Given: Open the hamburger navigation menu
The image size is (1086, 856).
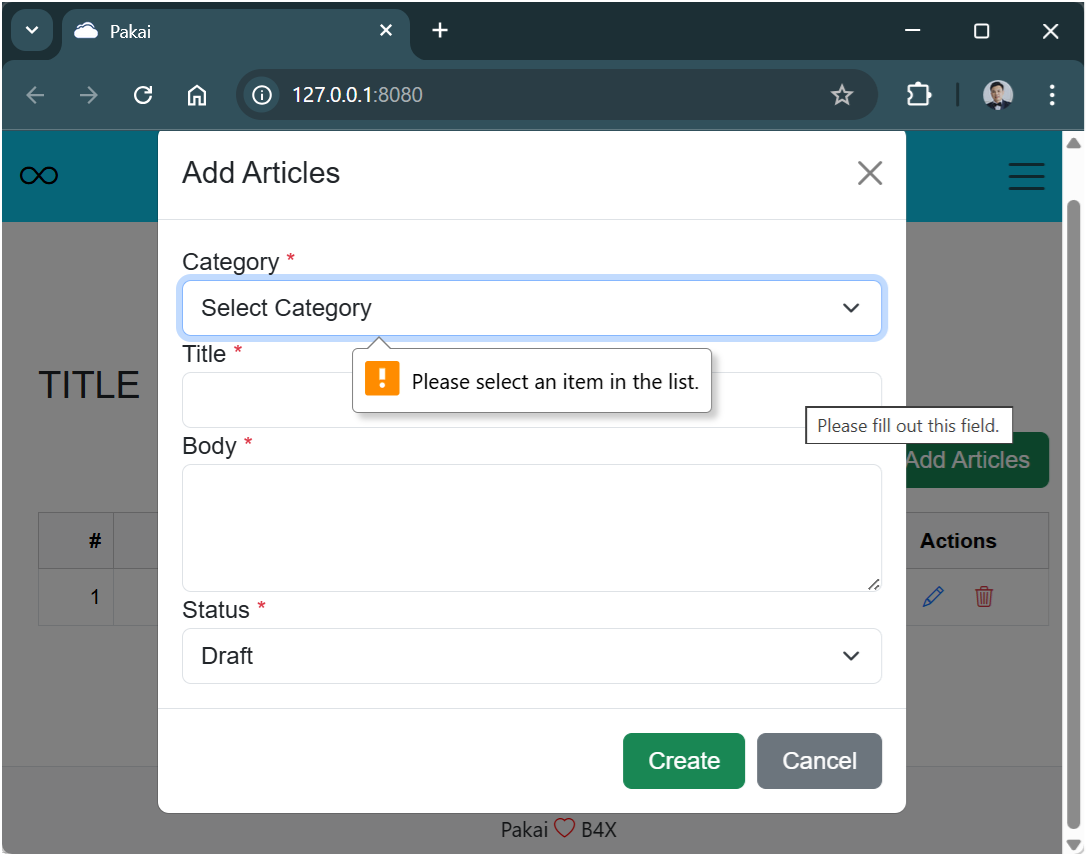Looking at the screenshot, I should (x=1026, y=176).
